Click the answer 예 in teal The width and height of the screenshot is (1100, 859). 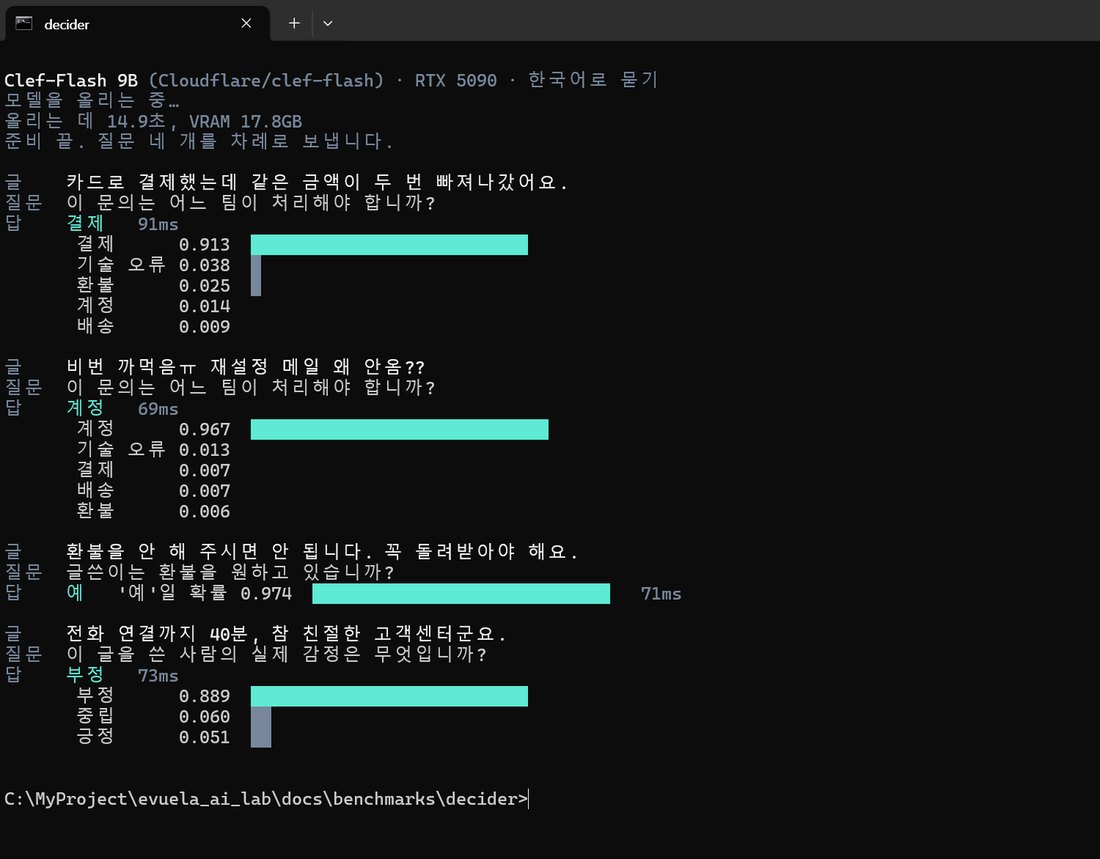[75, 593]
